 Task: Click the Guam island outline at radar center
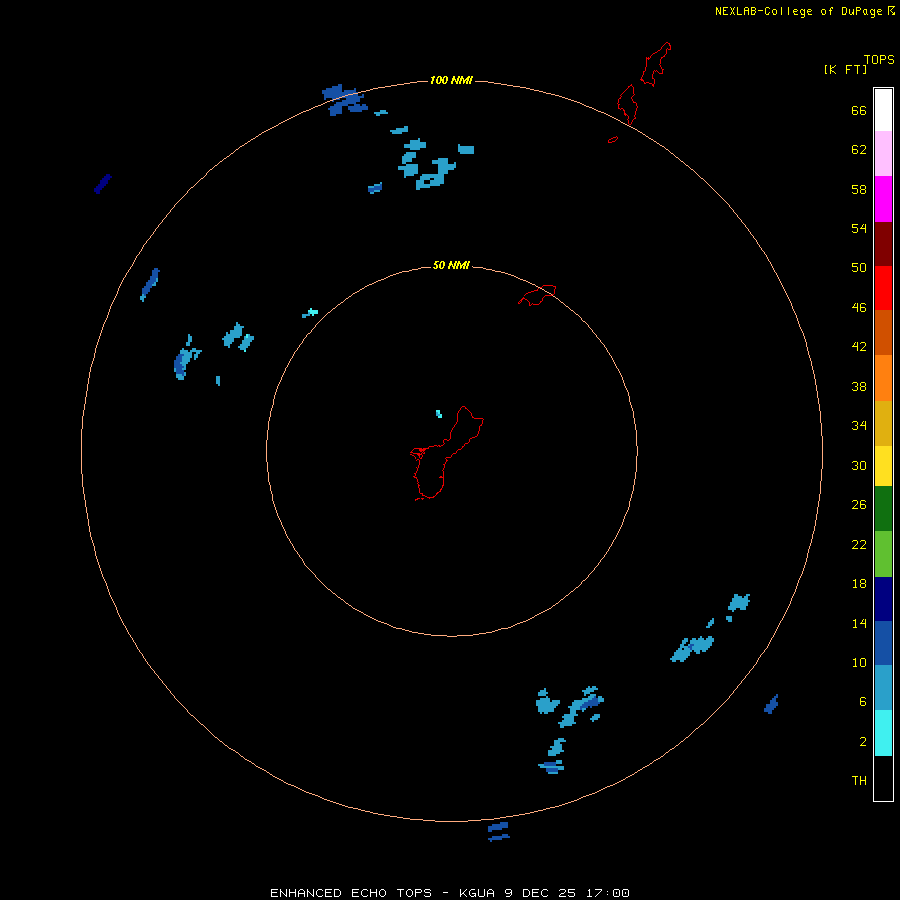(447, 453)
